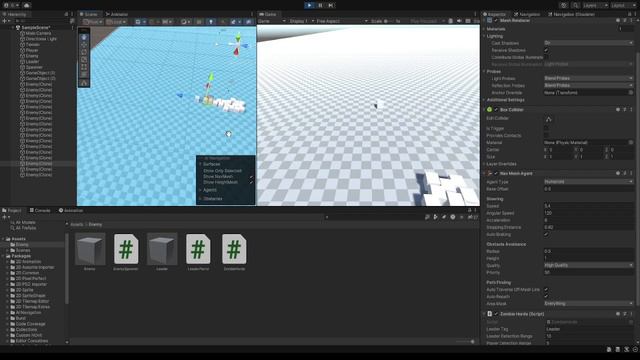Open Box Collider help icon
Screen dimensions: 640x360
(618, 109)
